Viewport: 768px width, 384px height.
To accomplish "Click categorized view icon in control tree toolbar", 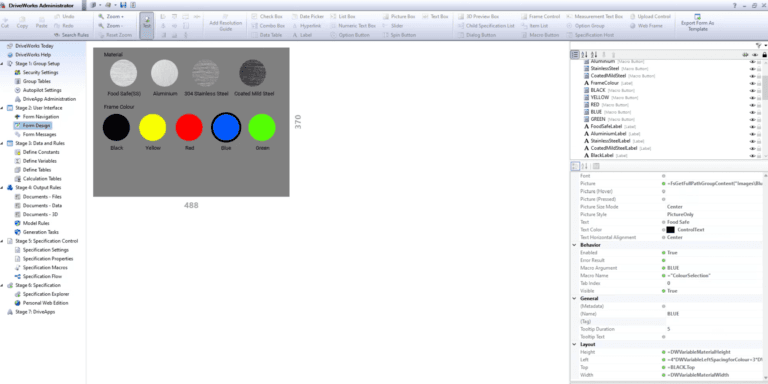I will coord(575,55).
